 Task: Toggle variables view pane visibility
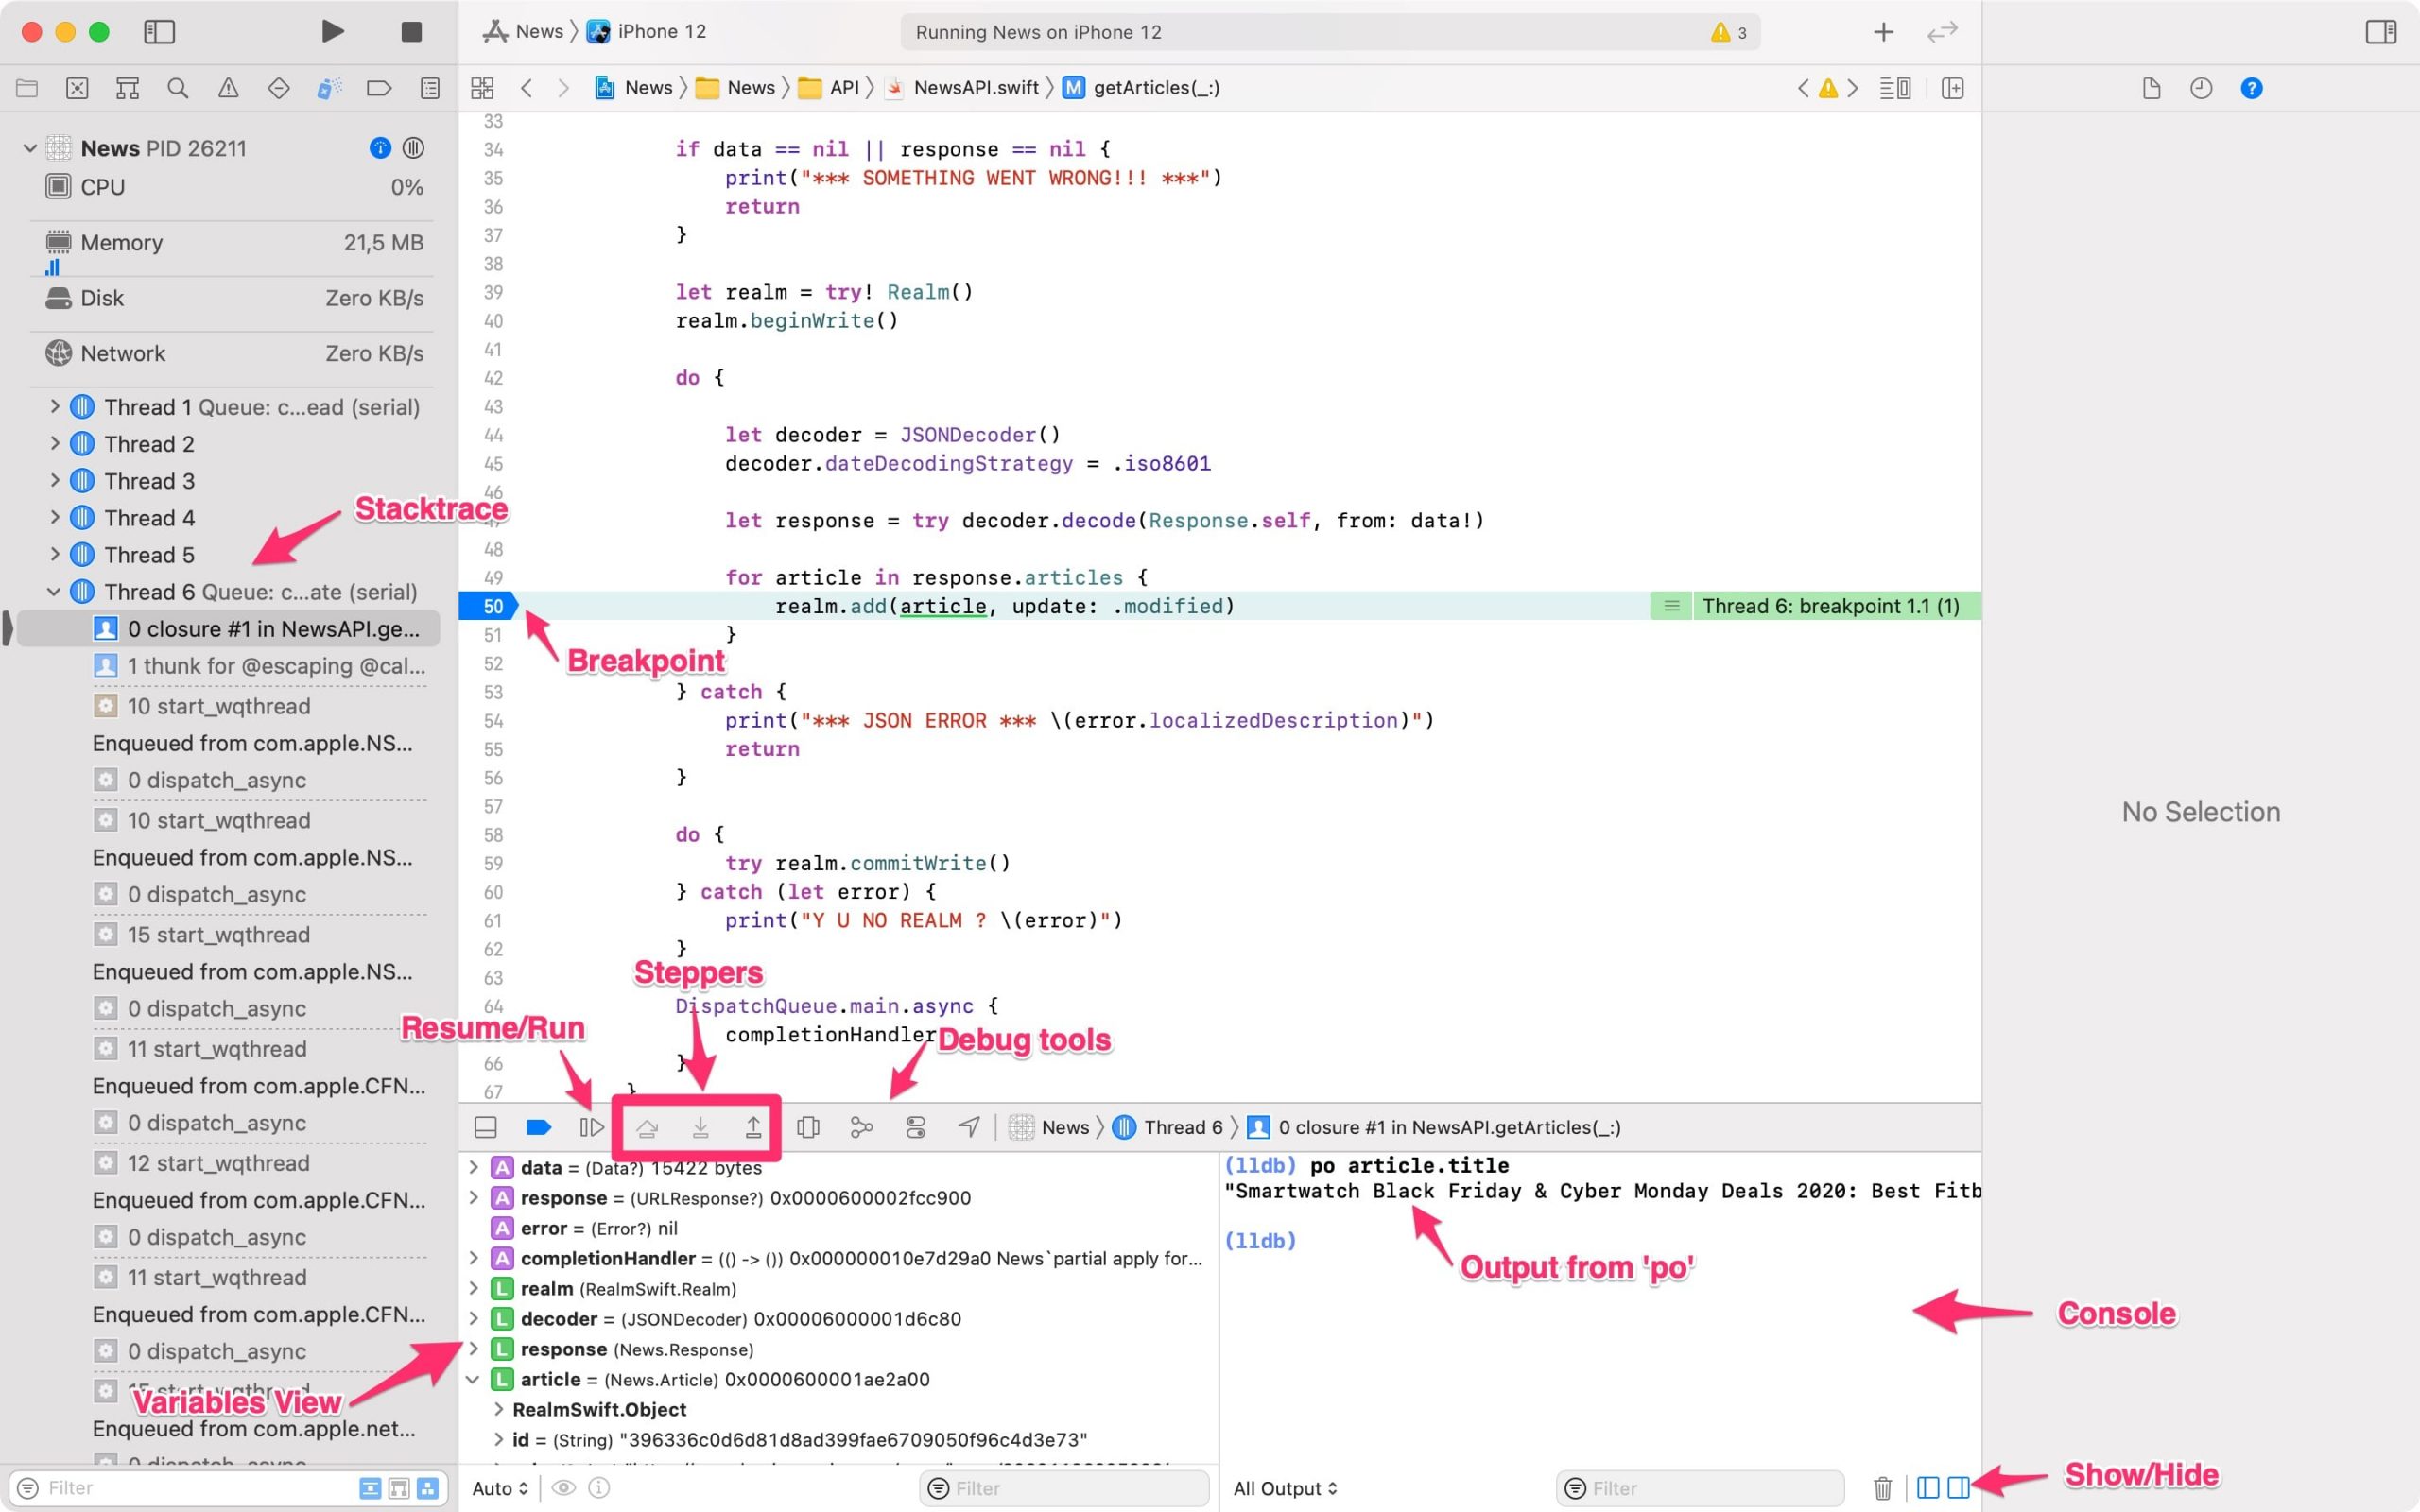point(1928,1488)
